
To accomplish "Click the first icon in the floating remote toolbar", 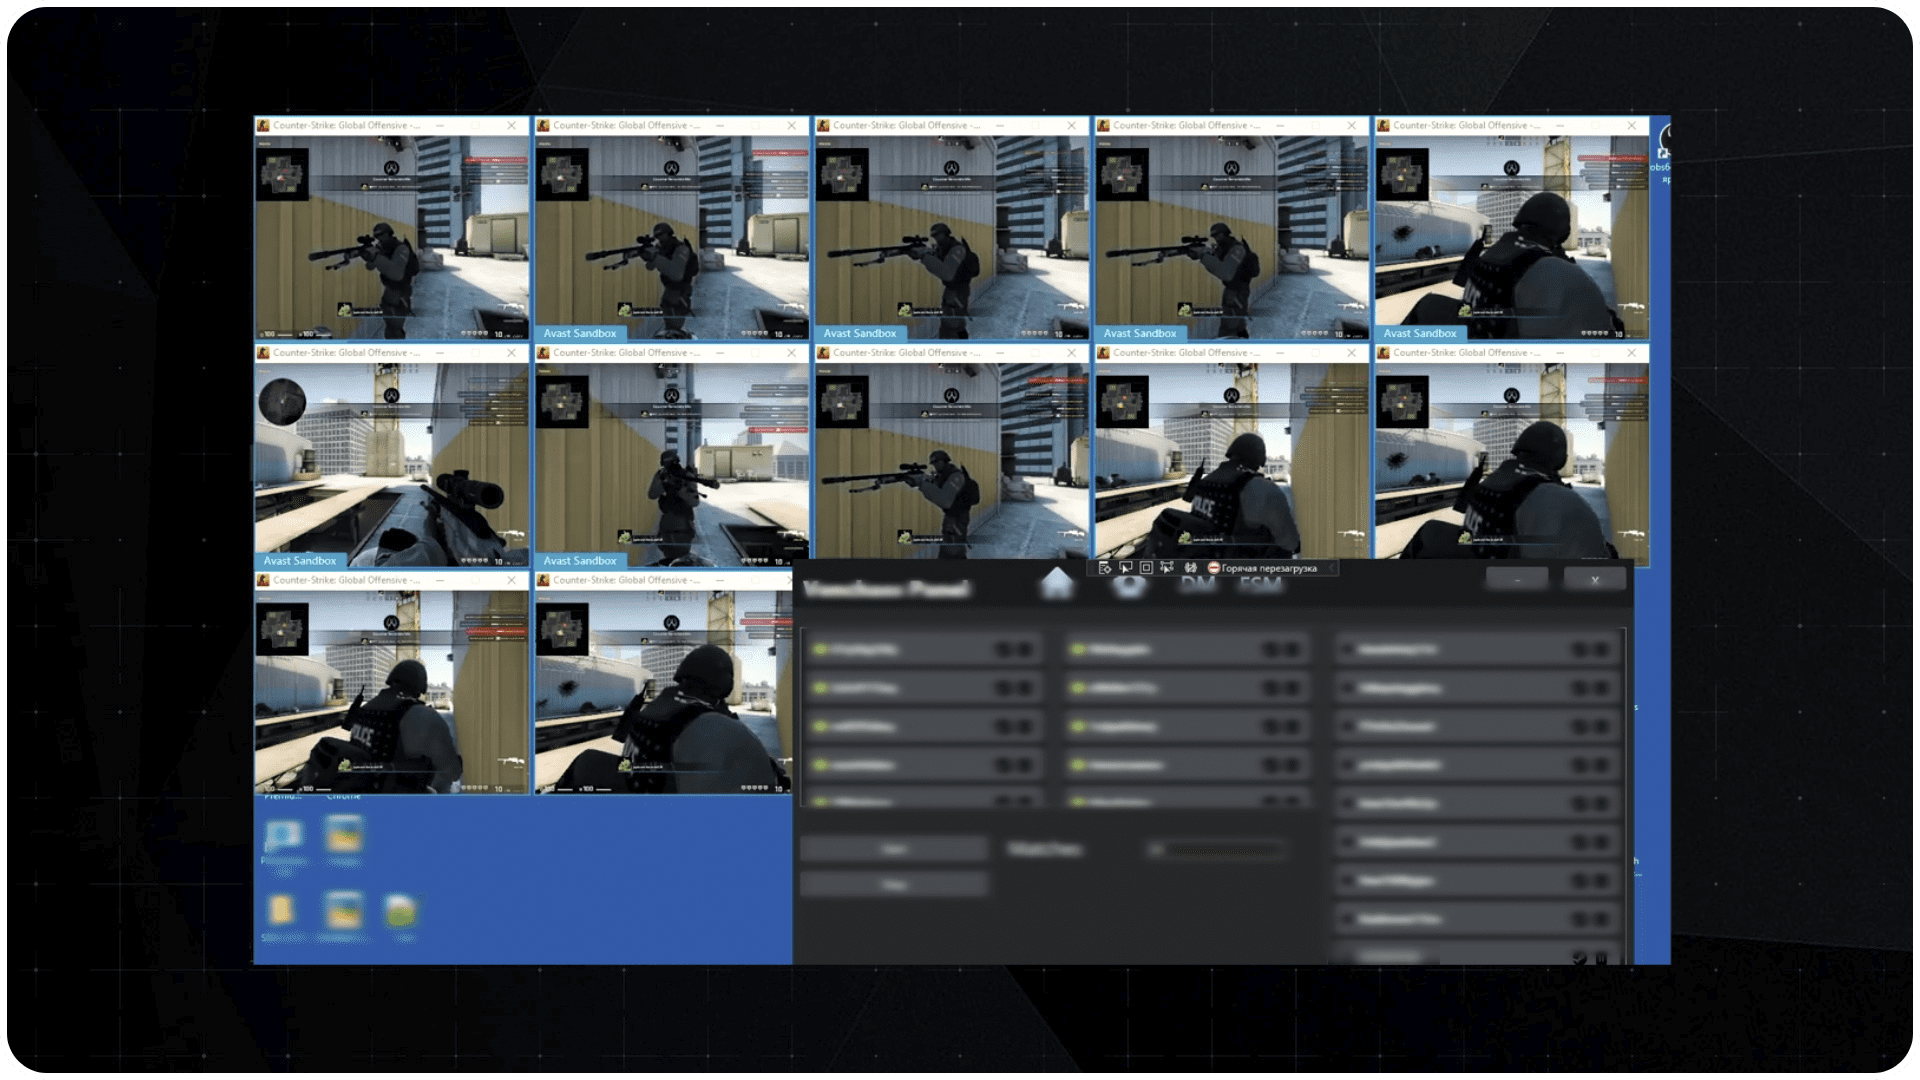I will tap(1104, 568).
